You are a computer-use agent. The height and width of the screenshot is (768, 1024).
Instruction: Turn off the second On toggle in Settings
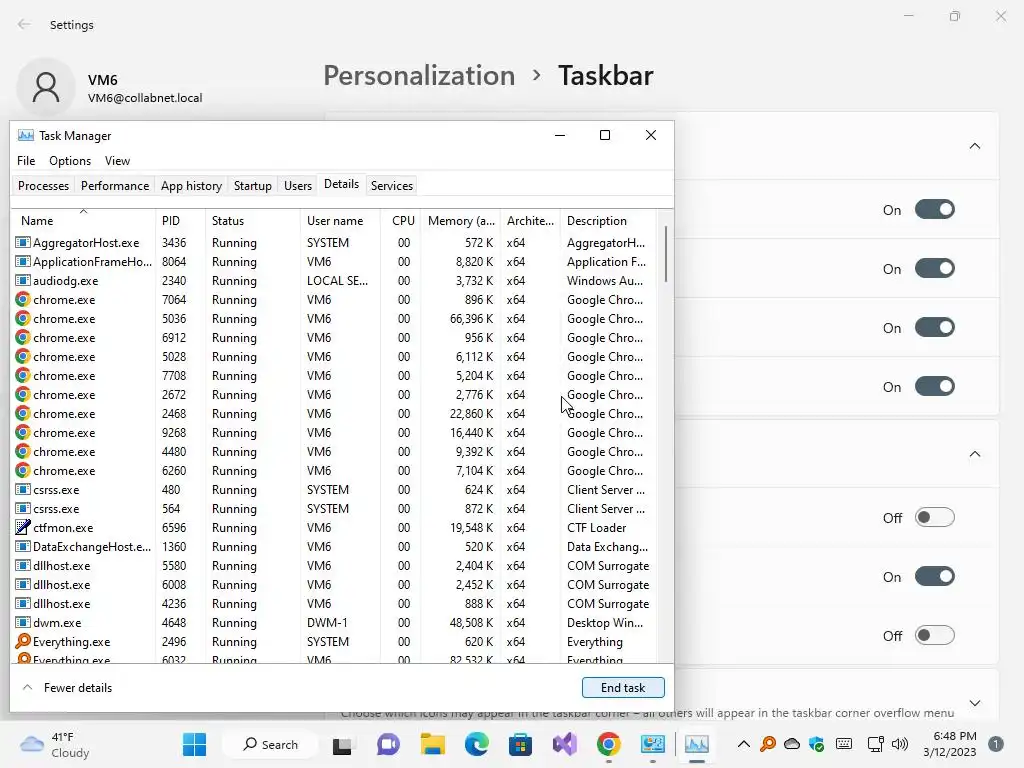click(x=935, y=268)
